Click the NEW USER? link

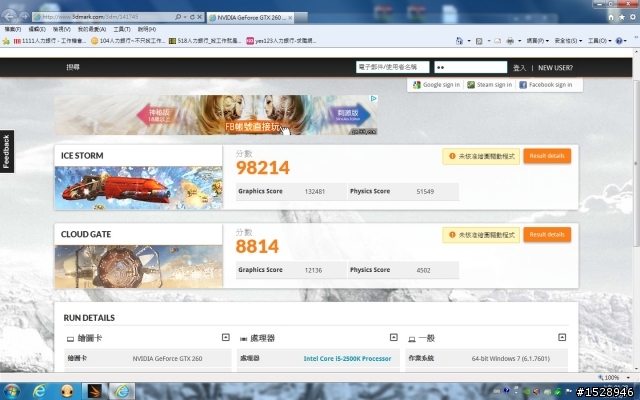coord(555,68)
